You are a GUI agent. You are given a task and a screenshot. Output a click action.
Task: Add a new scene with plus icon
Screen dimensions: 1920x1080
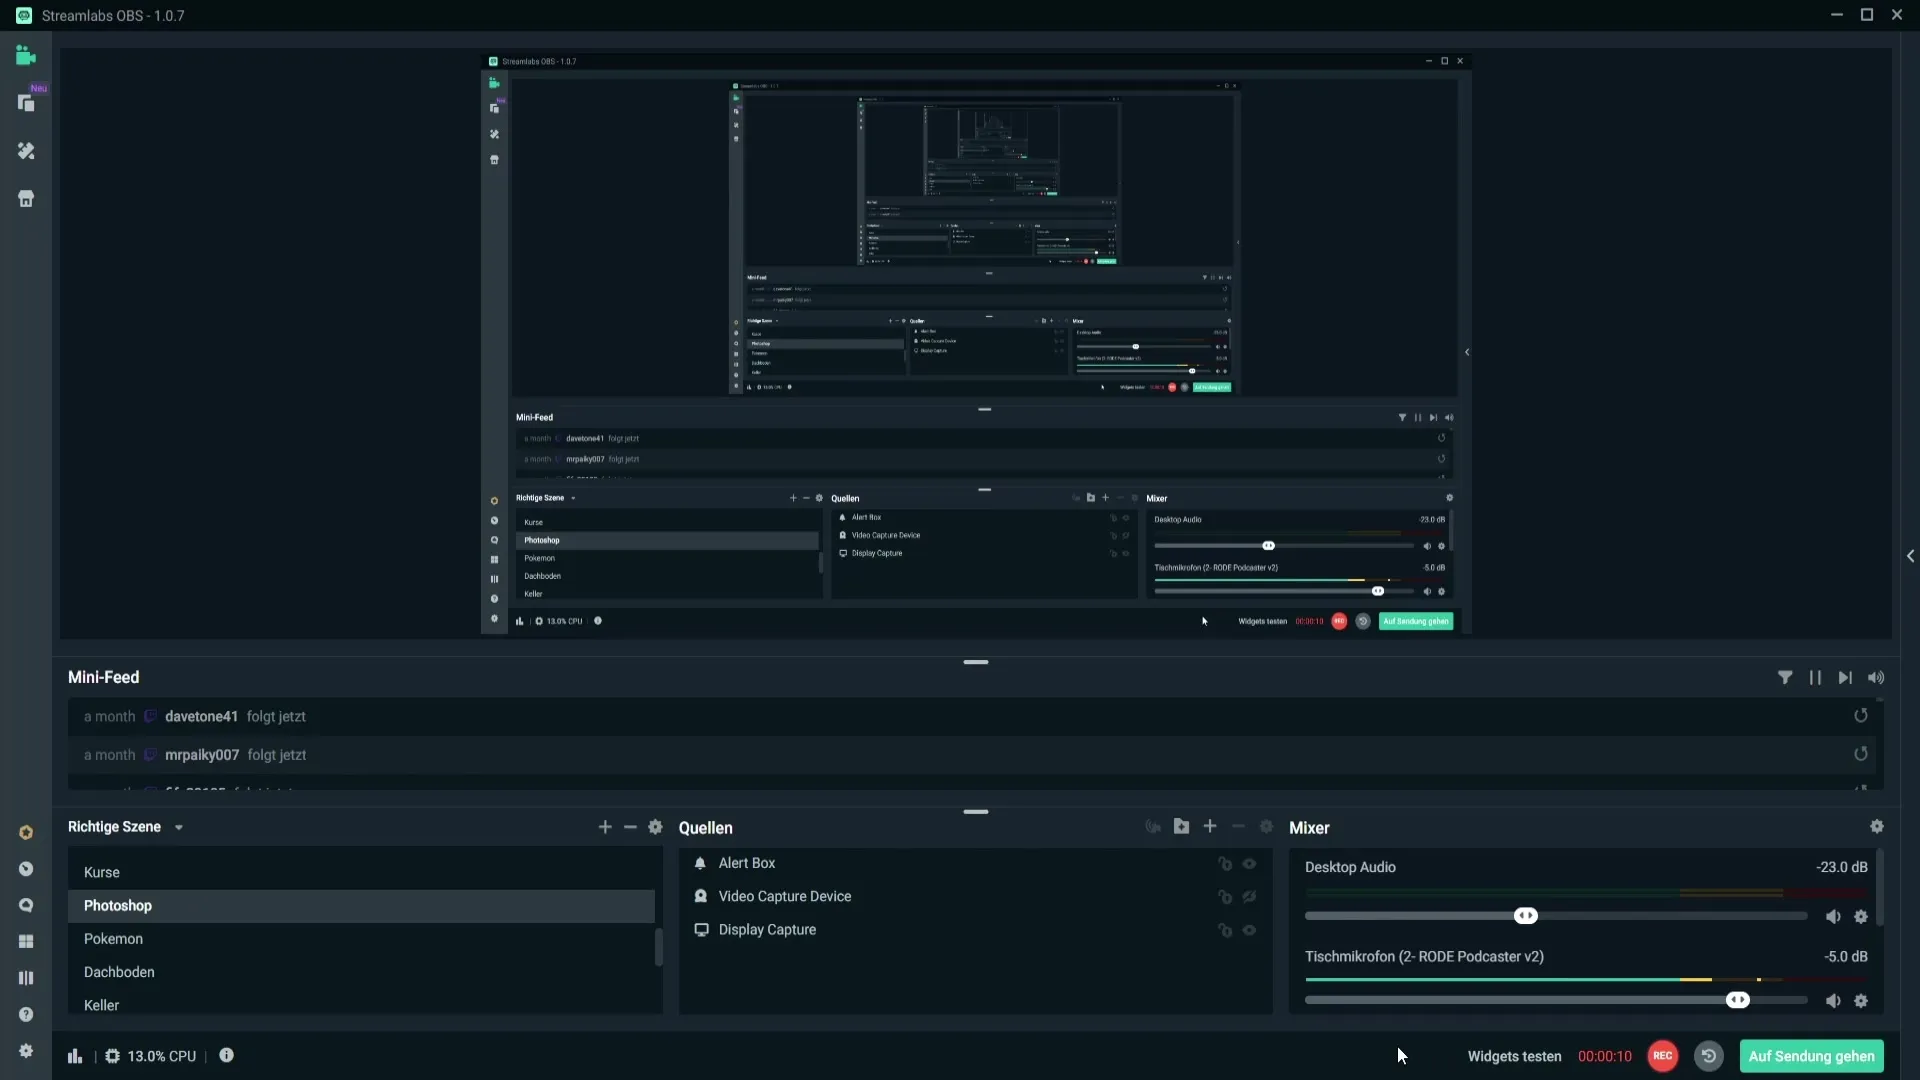click(x=605, y=827)
